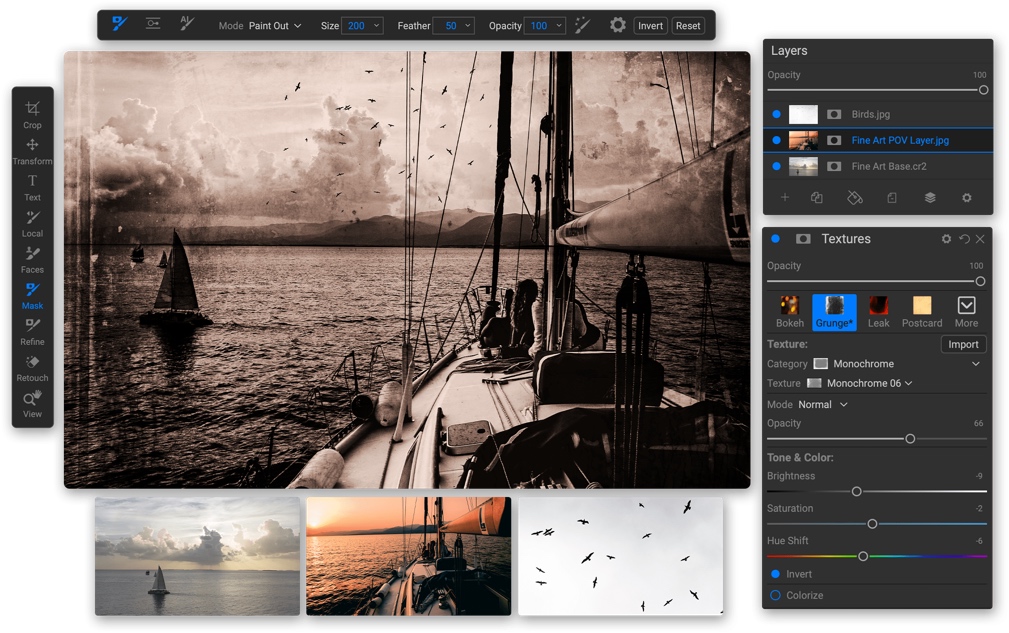Click the Refine tool icon
Screen dimensions: 1009x633
[32, 331]
